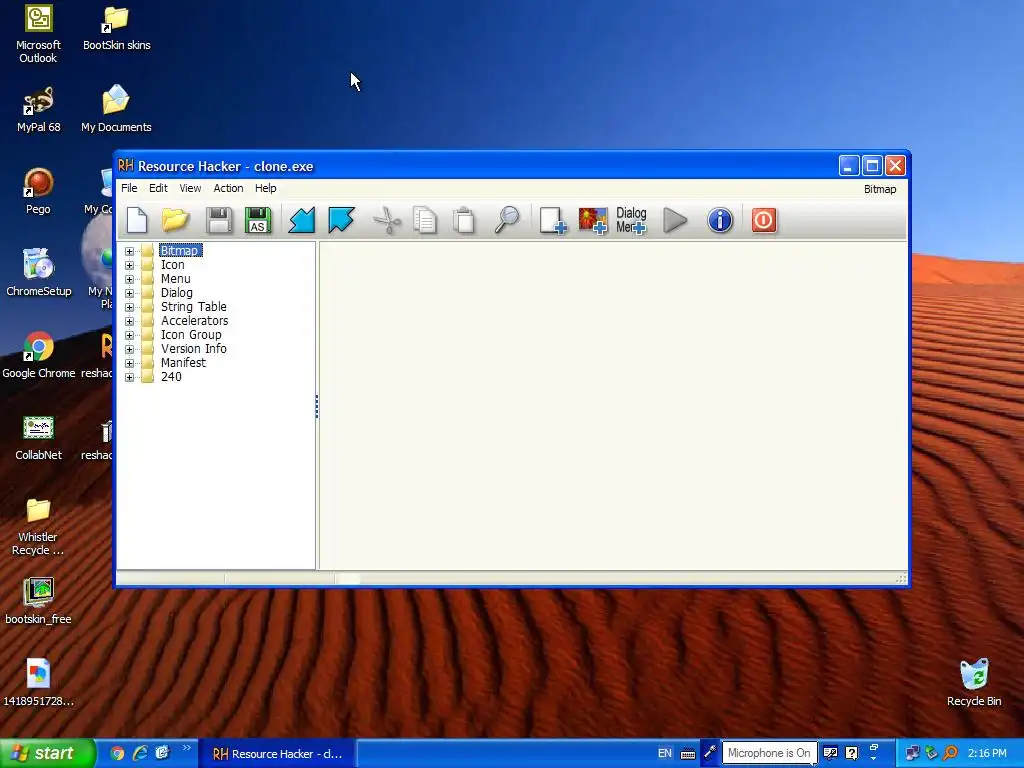Expand the String Table folder node
The width and height of the screenshot is (1024, 768).
pos(129,308)
